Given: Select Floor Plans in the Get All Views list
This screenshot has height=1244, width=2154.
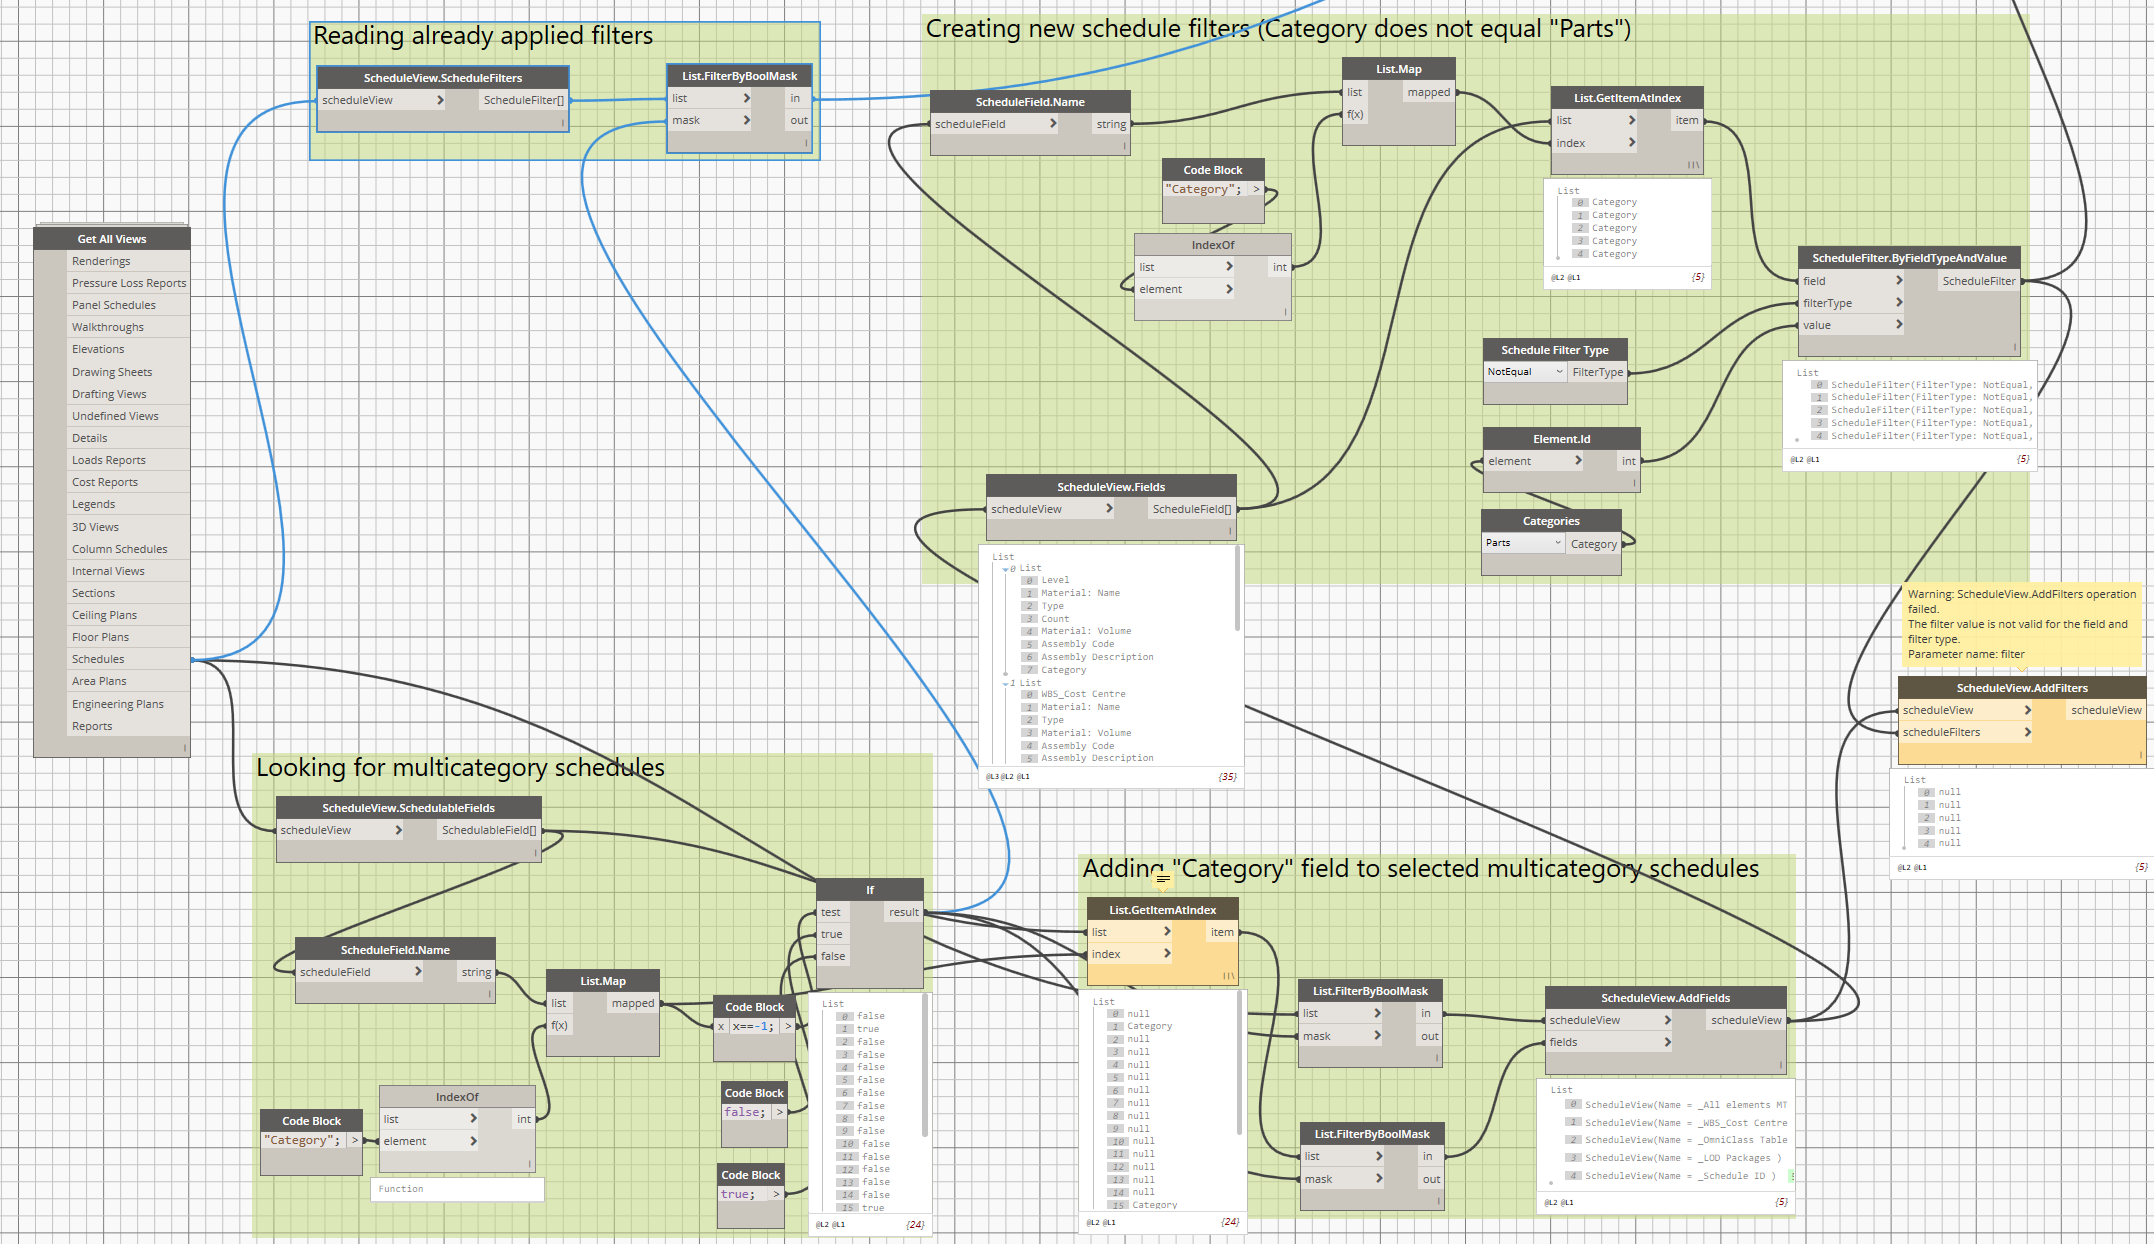Looking at the screenshot, I should coord(100,637).
